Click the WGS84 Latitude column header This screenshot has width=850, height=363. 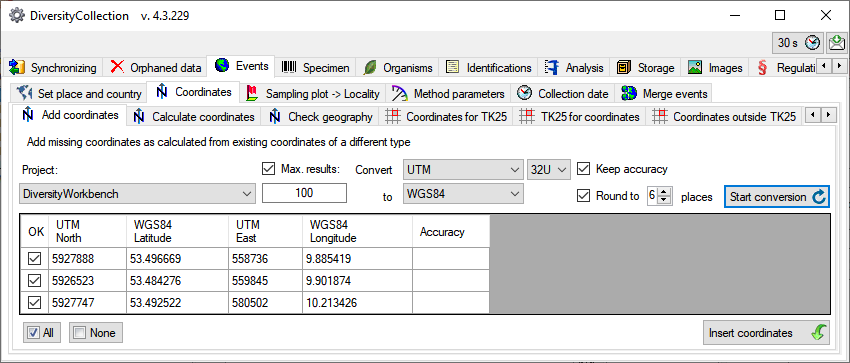(x=177, y=231)
